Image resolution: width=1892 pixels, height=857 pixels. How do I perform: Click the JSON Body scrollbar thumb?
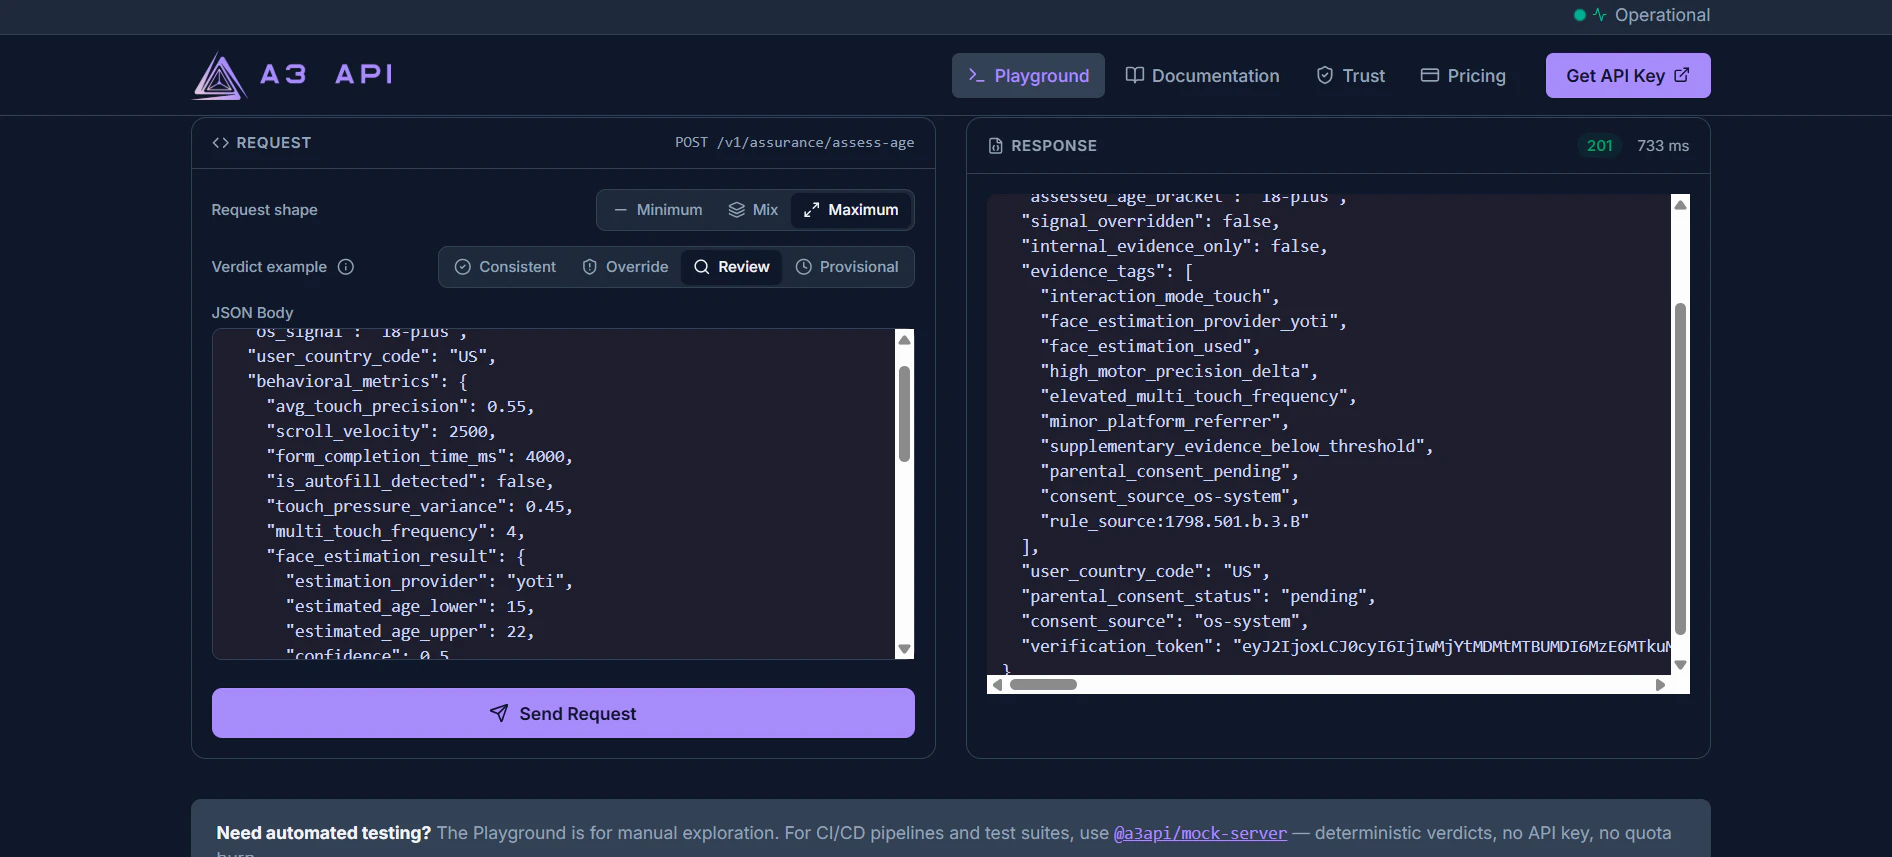tap(904, 414)
